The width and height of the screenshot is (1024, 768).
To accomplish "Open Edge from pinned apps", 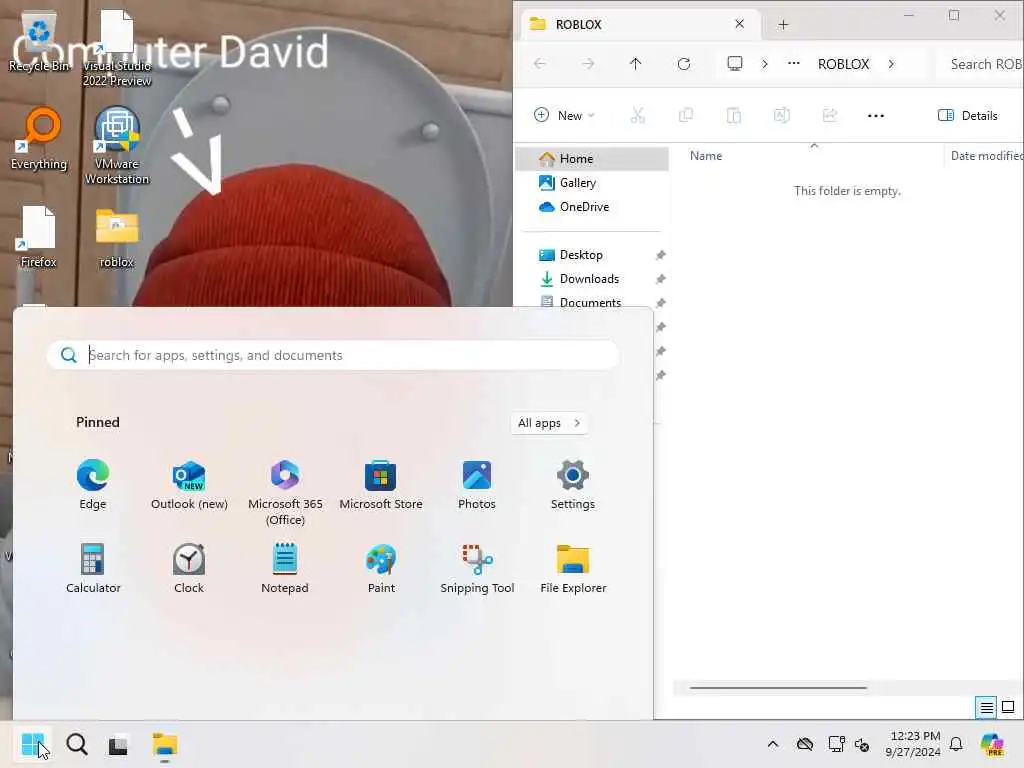I will (x=93, y=484).
